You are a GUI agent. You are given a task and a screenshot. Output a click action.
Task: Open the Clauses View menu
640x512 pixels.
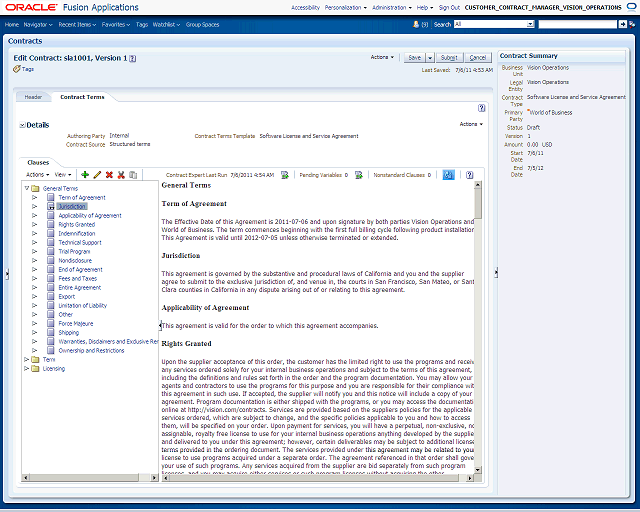coord(63,174)
